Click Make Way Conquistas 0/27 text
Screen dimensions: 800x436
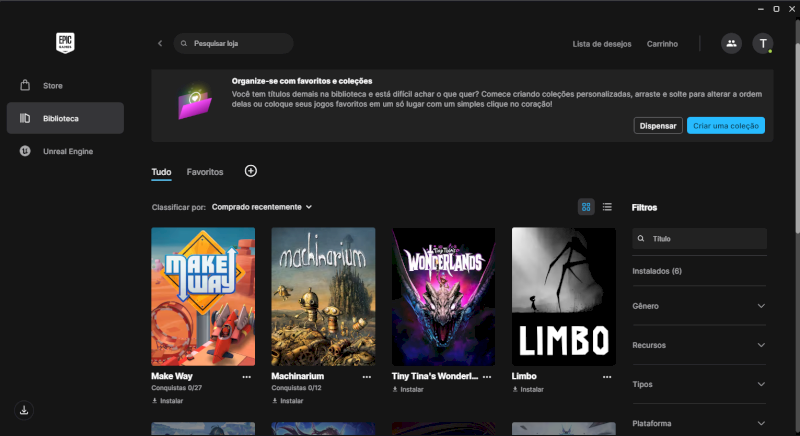click(x=177, y=388)
